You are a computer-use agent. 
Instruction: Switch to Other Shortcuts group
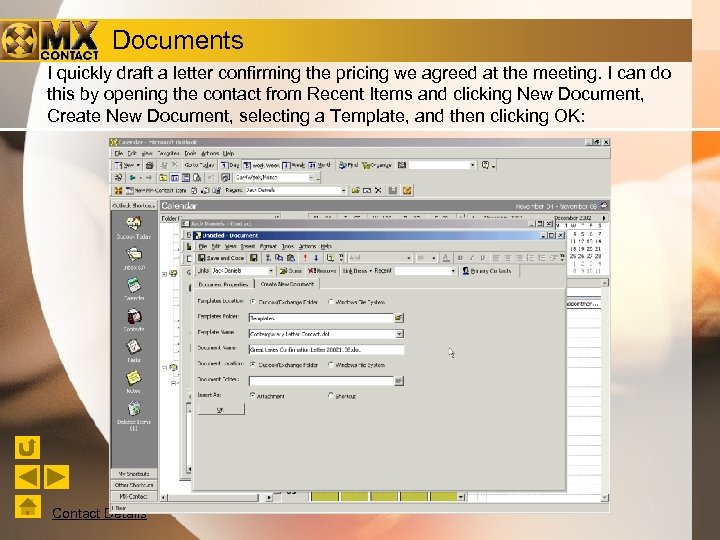pyautogui.click(x=134, y=485)
